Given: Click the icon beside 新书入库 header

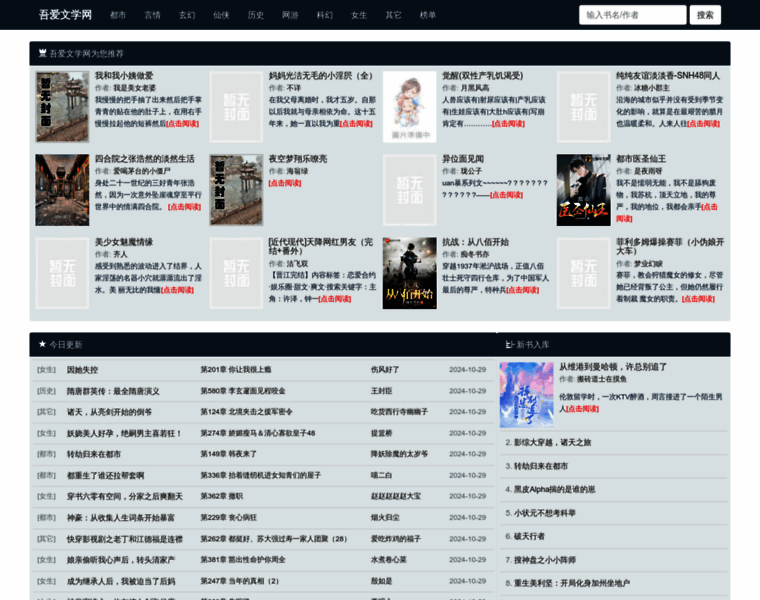Looking at the screenshot, I should (x=509, y=345).
